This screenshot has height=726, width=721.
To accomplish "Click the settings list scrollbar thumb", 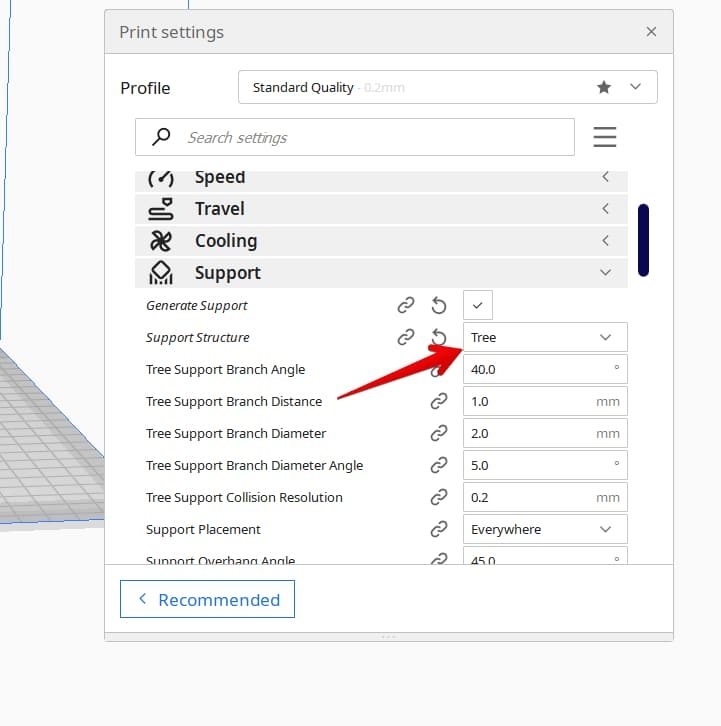I will (643, 240).
